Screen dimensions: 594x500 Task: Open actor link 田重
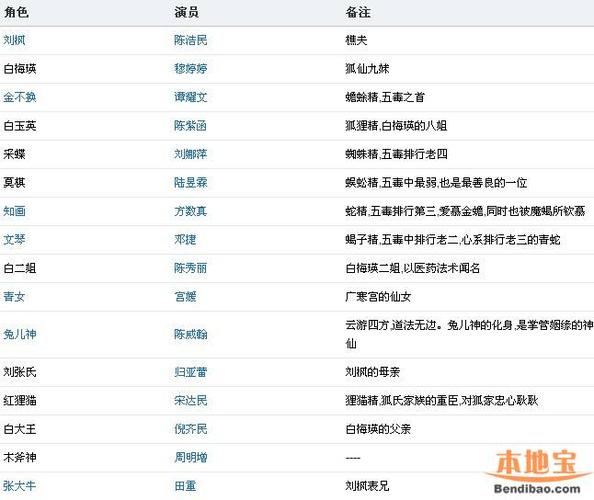185,486
